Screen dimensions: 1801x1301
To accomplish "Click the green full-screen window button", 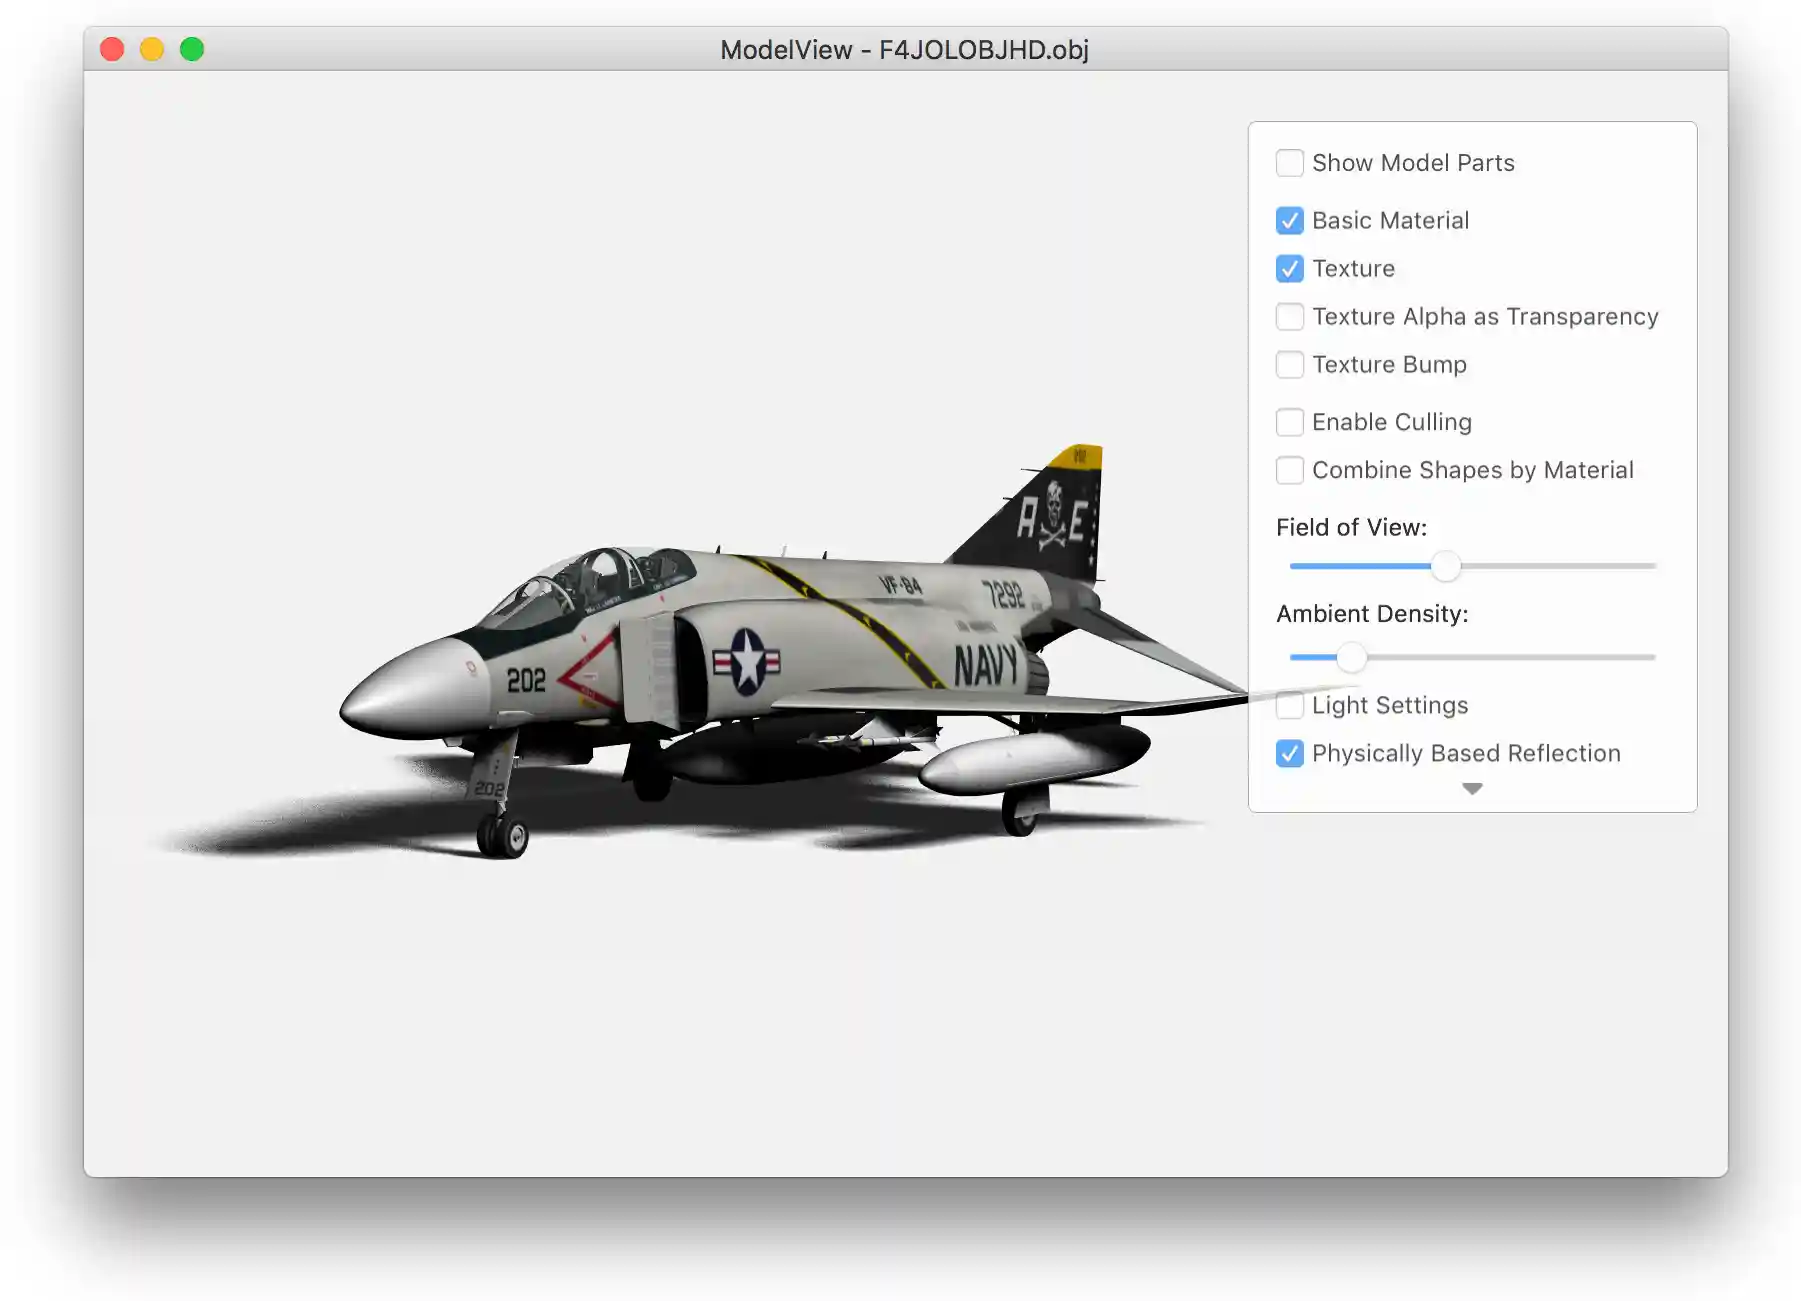I will tap(192, 49).
